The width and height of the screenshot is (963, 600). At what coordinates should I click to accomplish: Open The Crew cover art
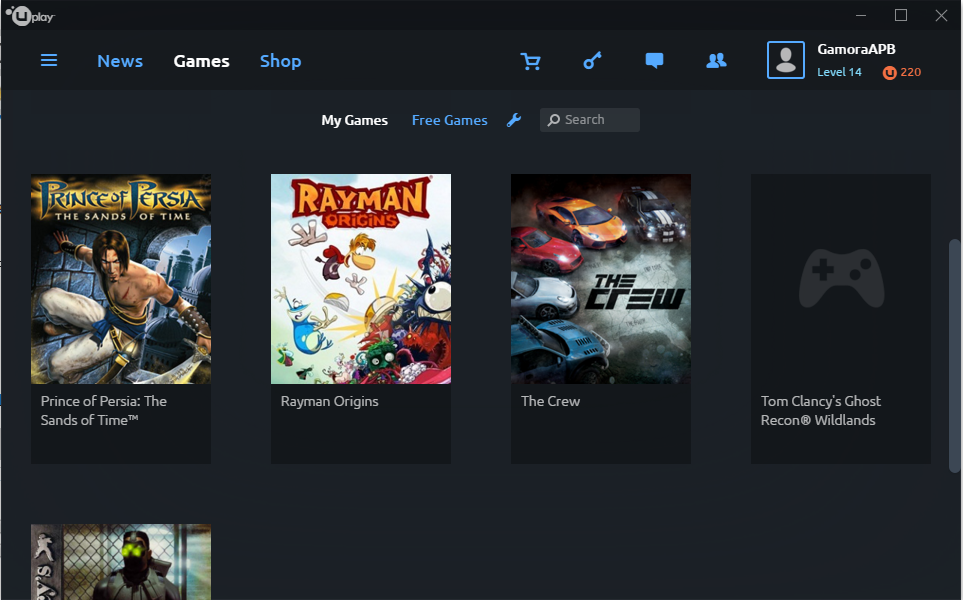click(x=601, y=279)
